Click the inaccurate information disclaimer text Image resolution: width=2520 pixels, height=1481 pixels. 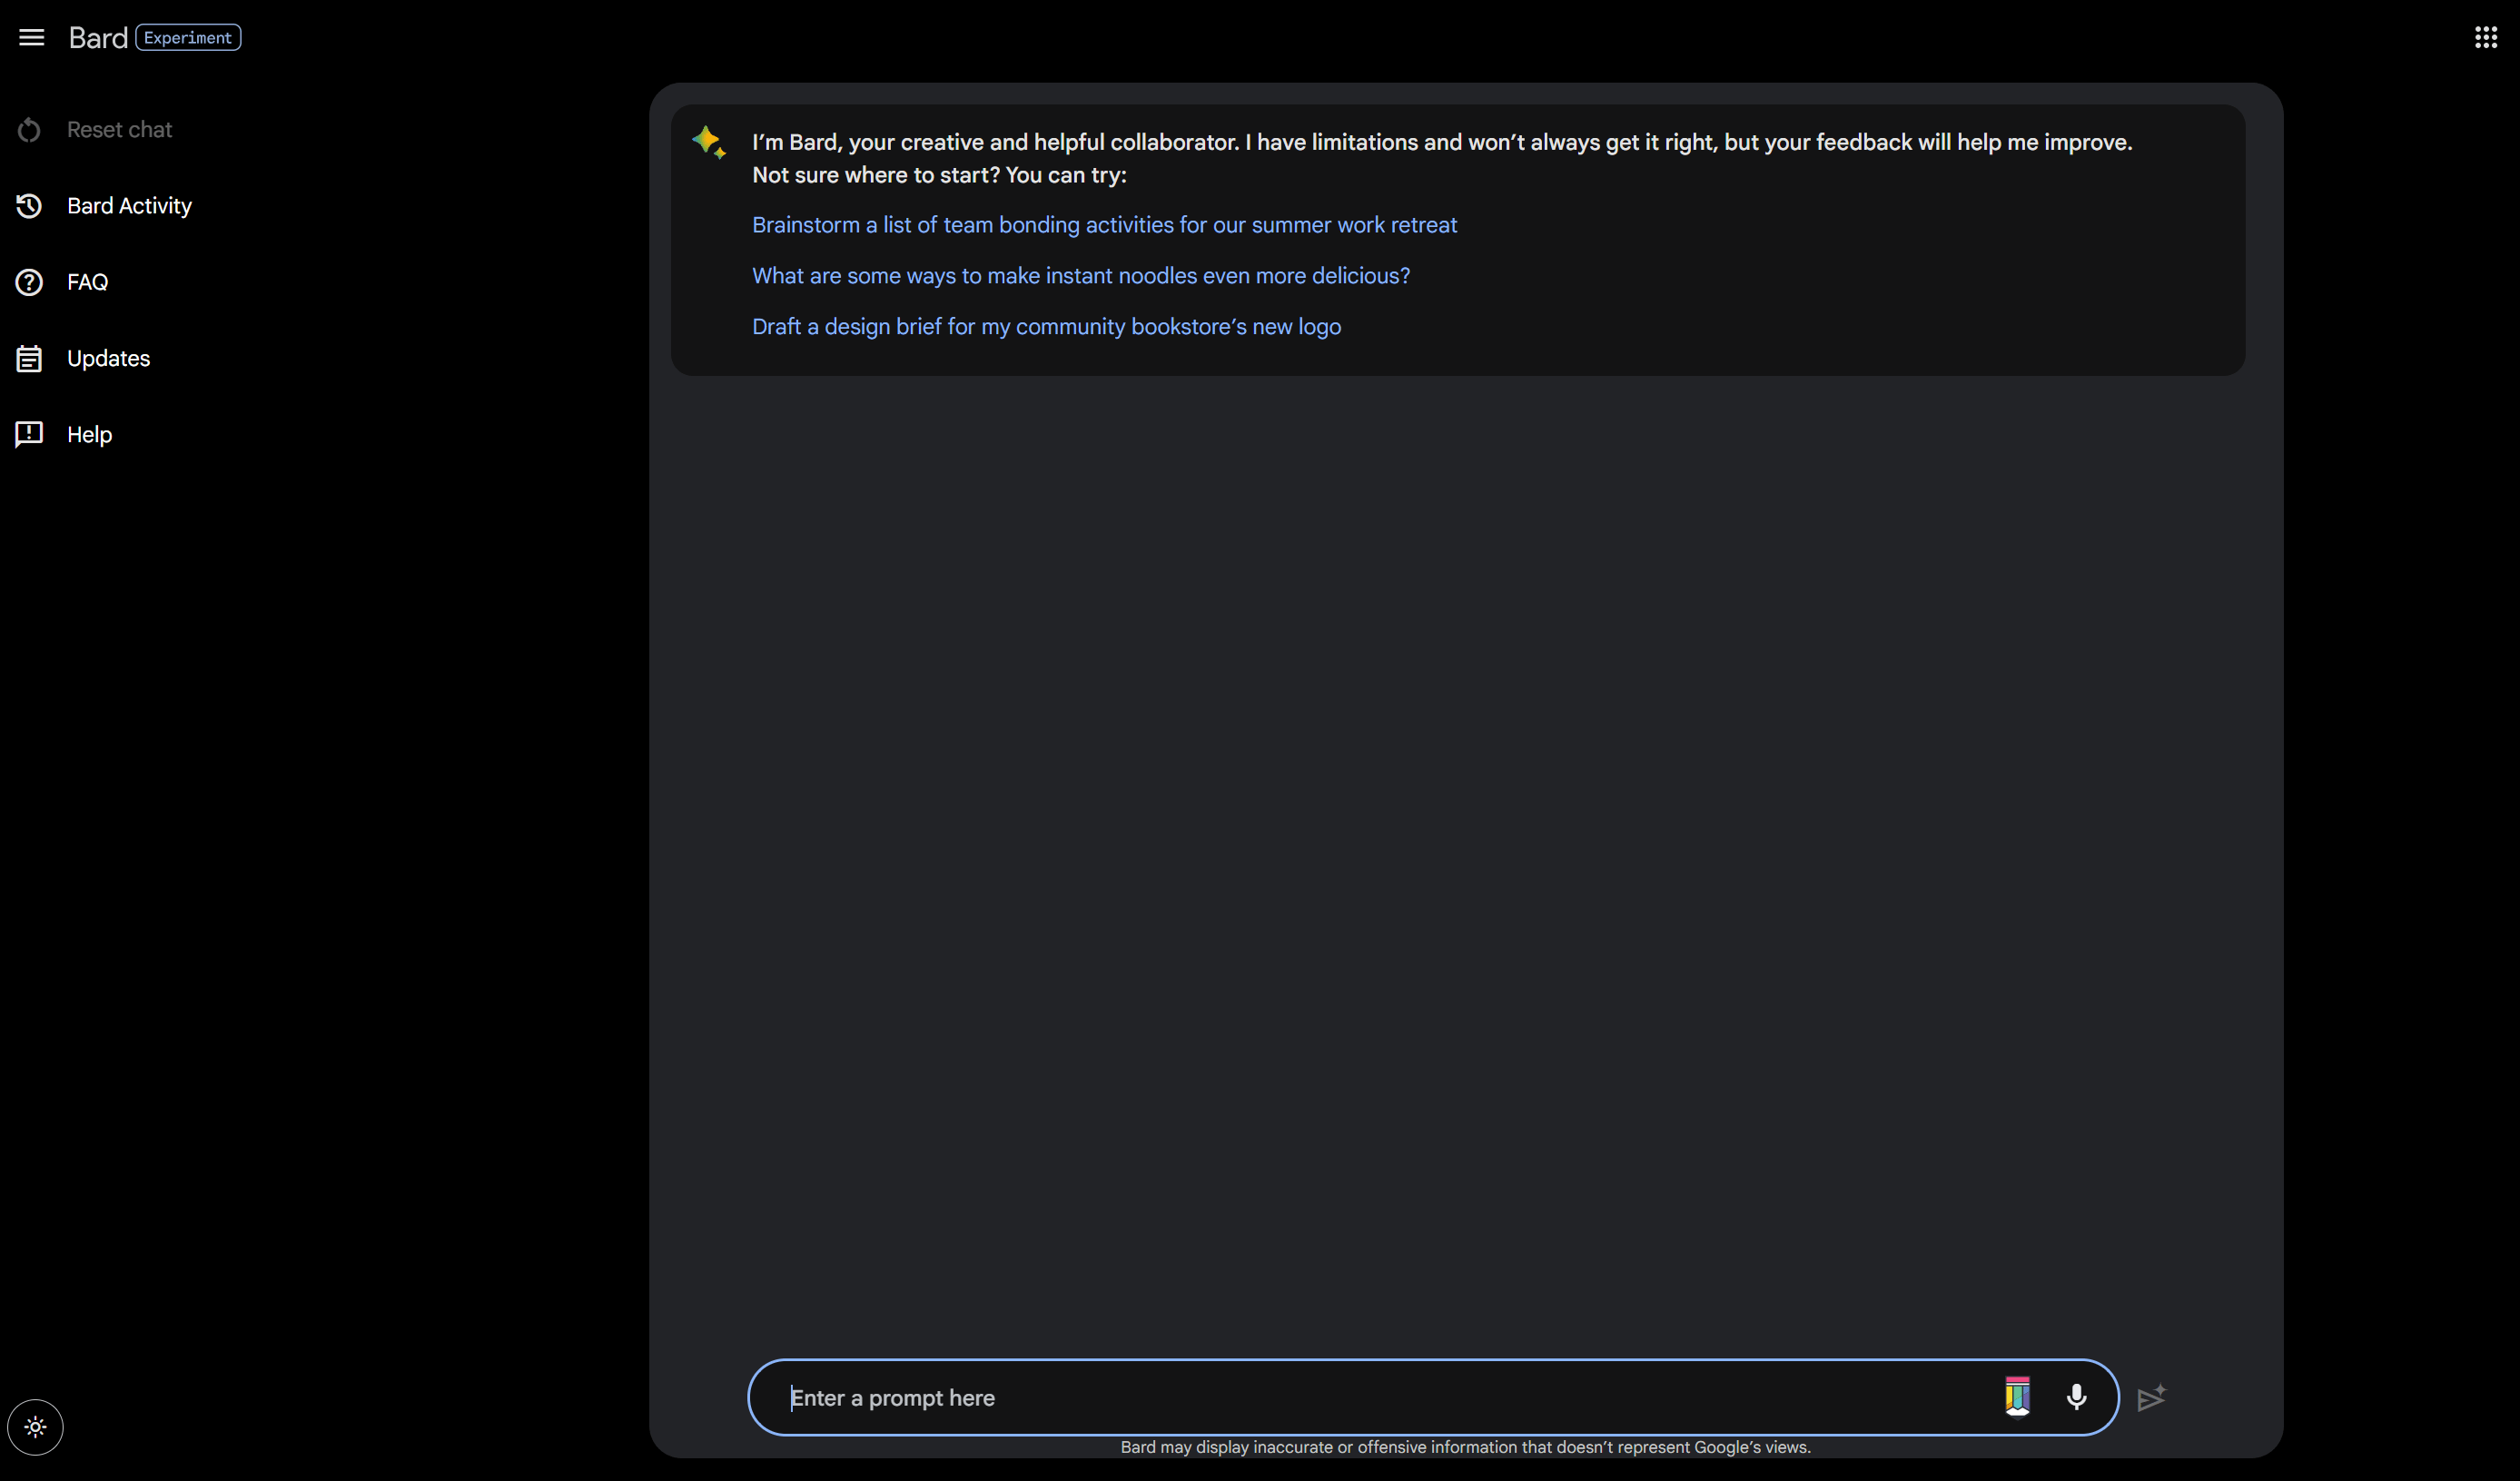pyautogui.click(x=1465, y=1447)
